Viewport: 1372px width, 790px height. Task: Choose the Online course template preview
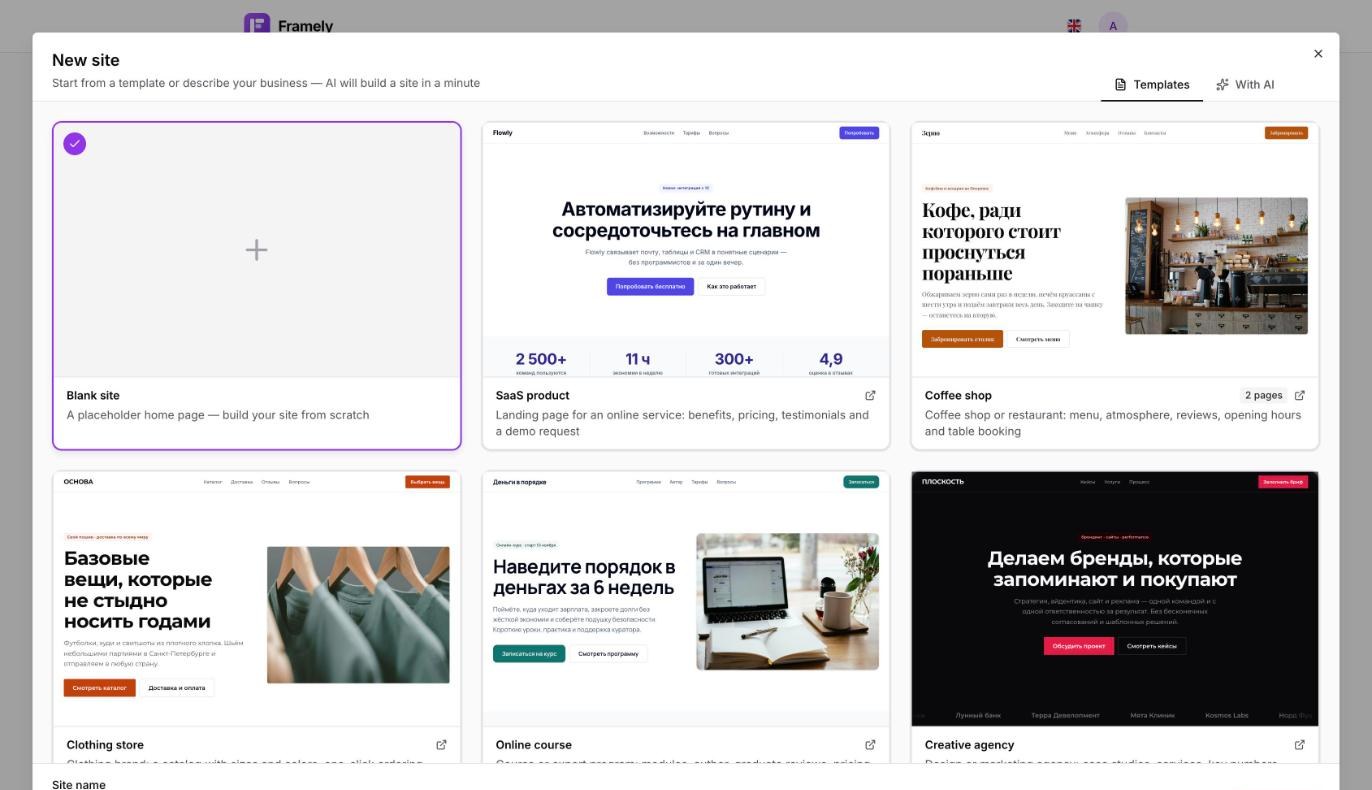coord(686,599)
